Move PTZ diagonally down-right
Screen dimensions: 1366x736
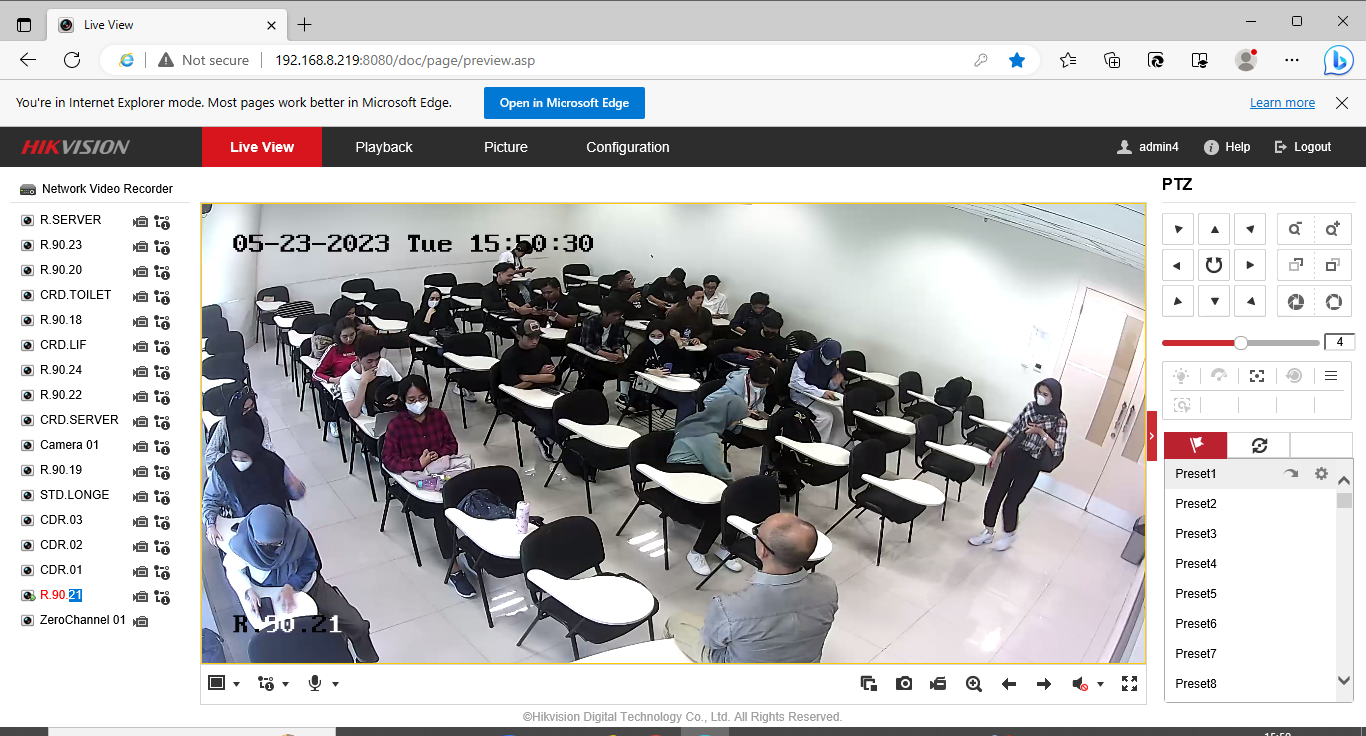[1250, 301]
